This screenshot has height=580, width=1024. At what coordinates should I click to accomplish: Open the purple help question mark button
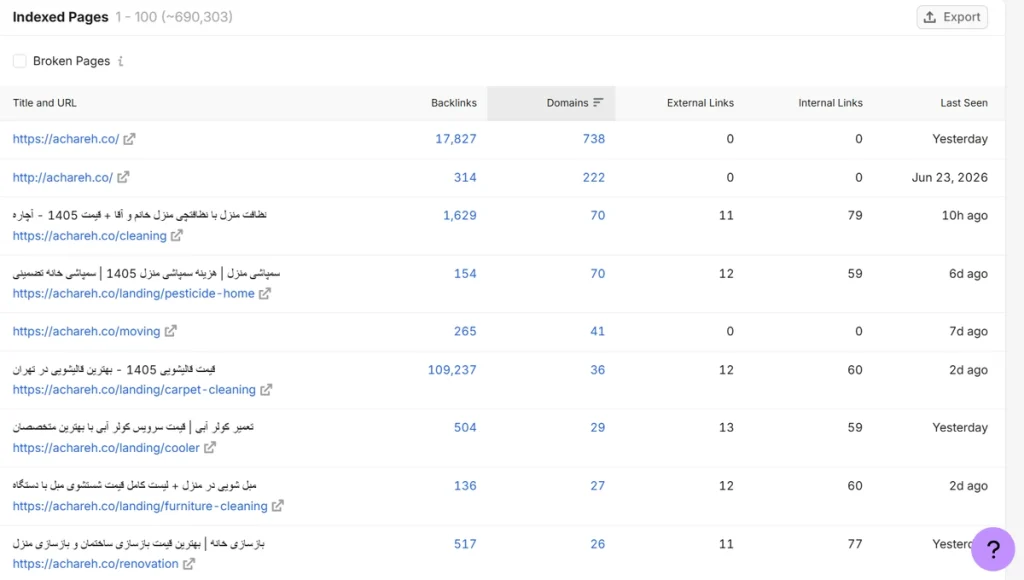pyautogui.click(x=993, y=549)
